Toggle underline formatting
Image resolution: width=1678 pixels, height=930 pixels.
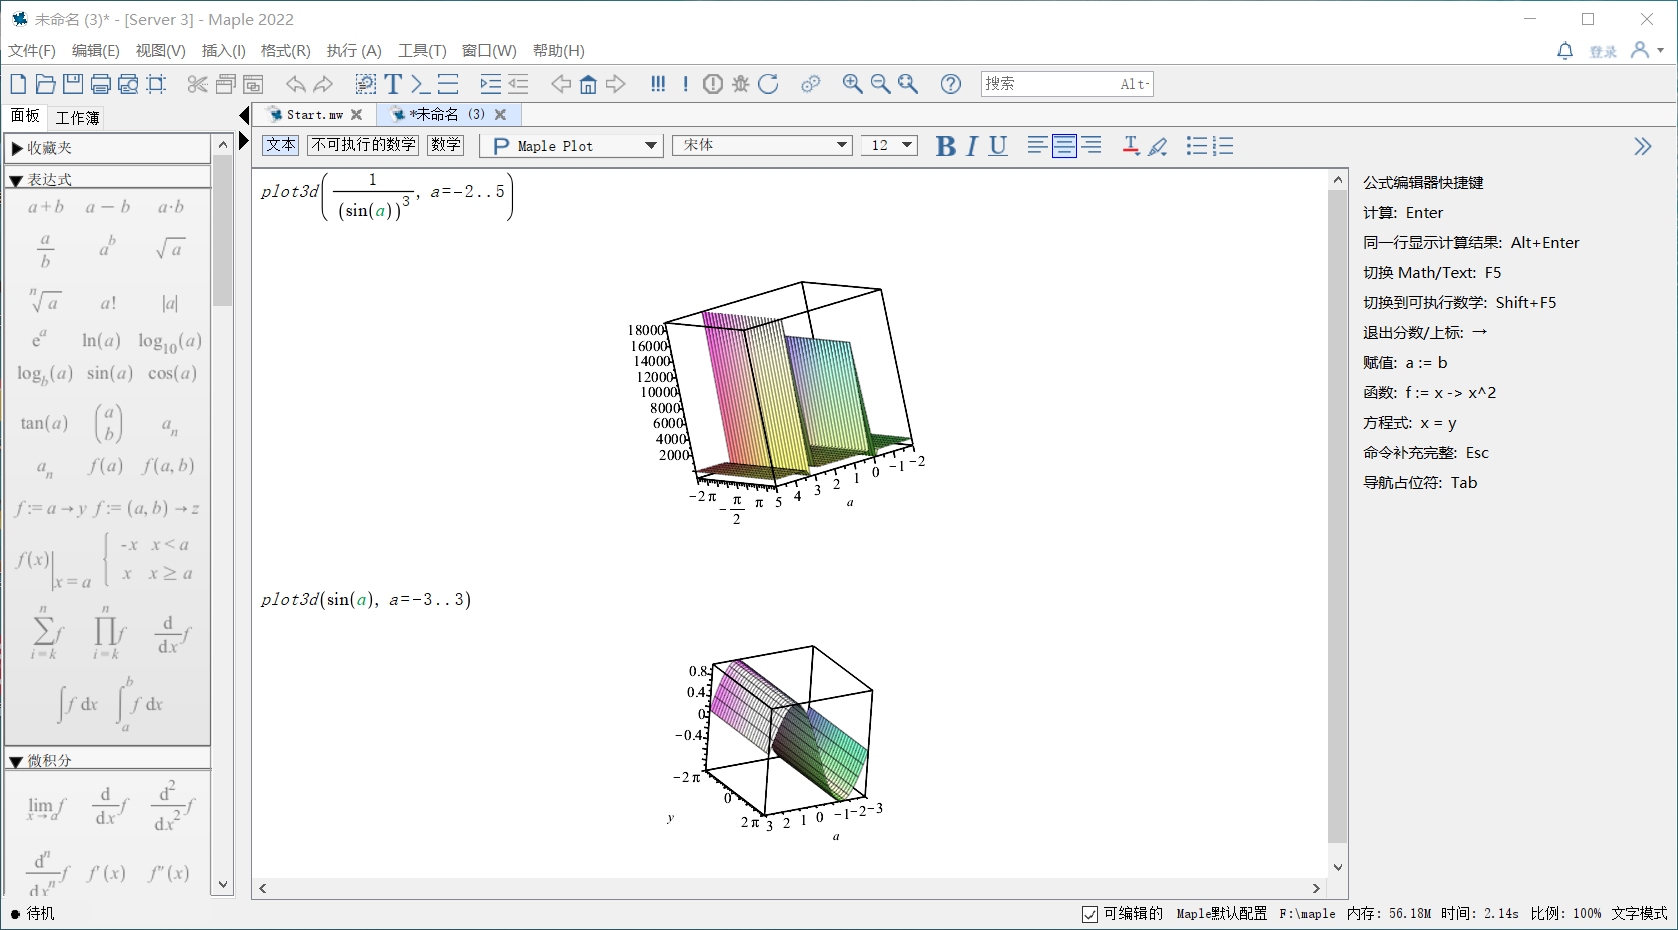click(998, 146)
